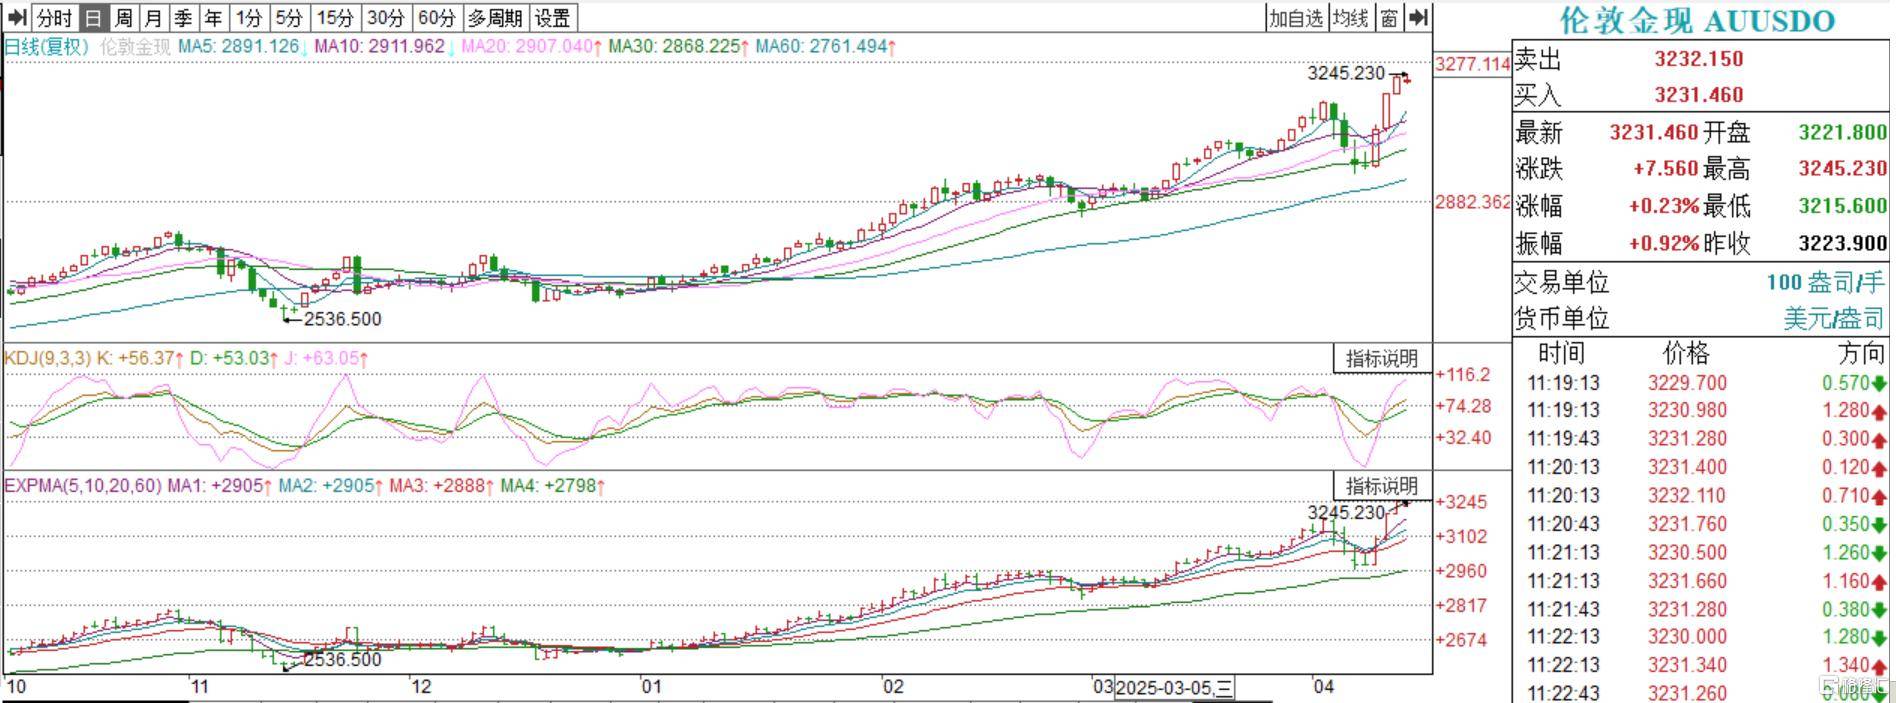Open the 多周期 multi-period view
This screenshot has height=703, width=1896.
(x=495, y=18)
